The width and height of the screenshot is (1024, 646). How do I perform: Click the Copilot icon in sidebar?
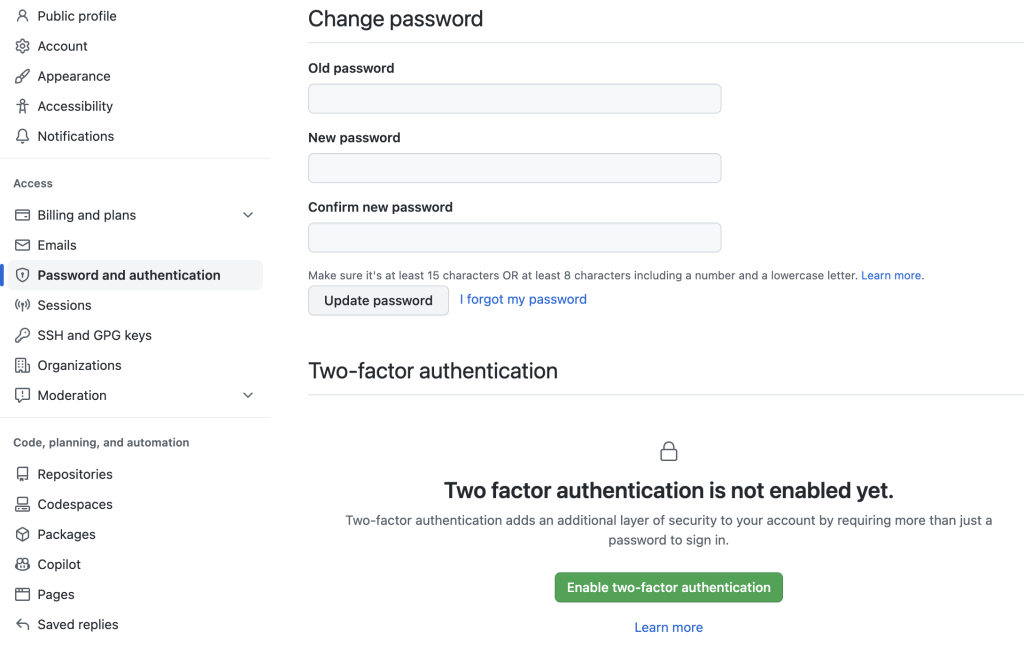(x=22, y=564)
